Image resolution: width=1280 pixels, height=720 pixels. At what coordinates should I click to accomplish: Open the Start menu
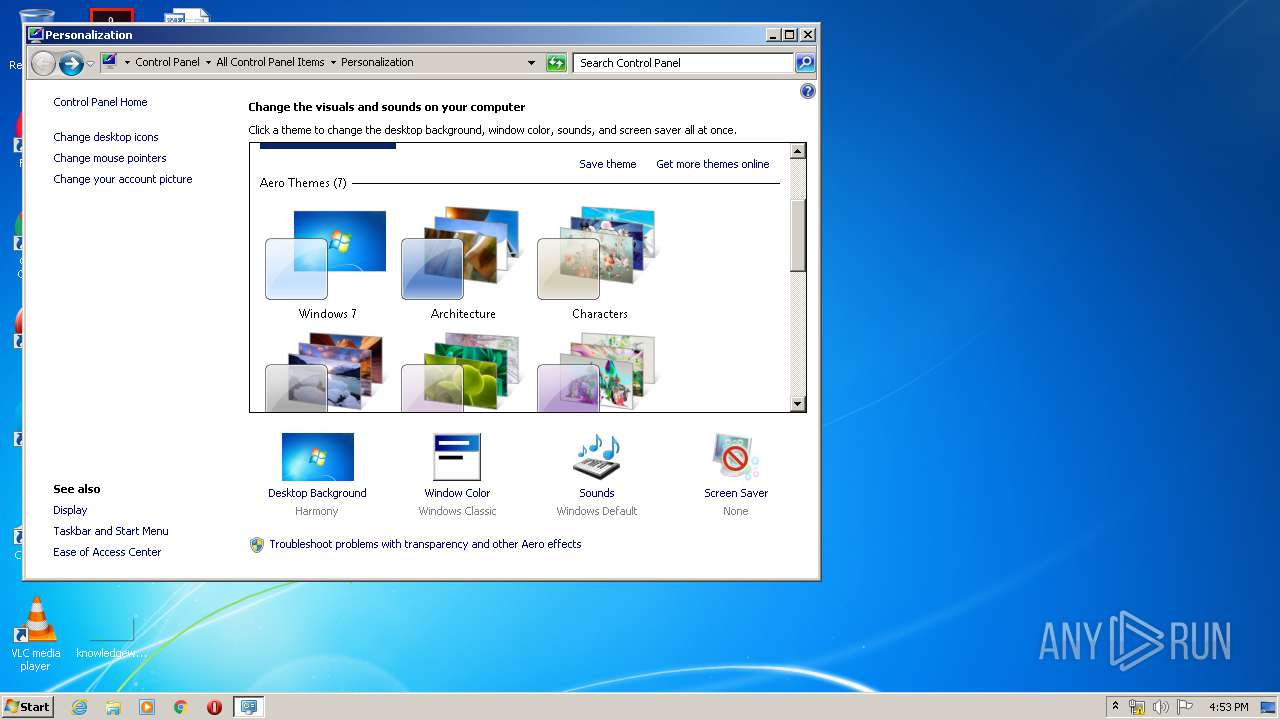(x=27, y=706)
